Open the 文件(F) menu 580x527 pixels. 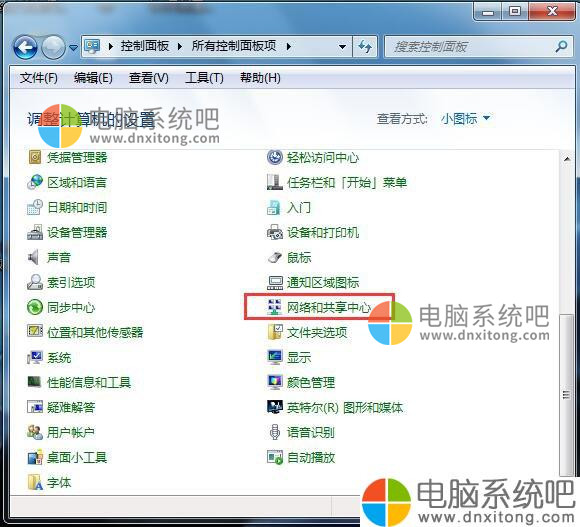[x=38, y=78]
